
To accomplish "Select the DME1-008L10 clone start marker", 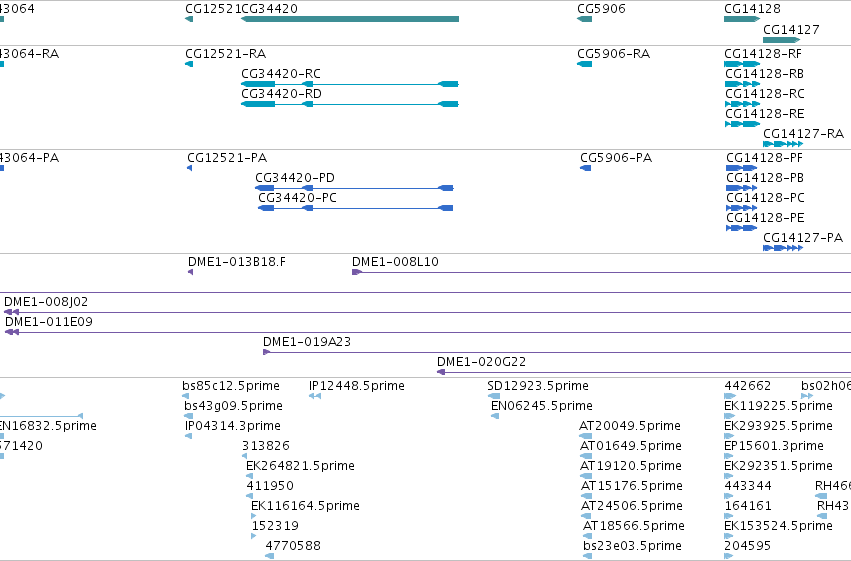I will 357,272.
